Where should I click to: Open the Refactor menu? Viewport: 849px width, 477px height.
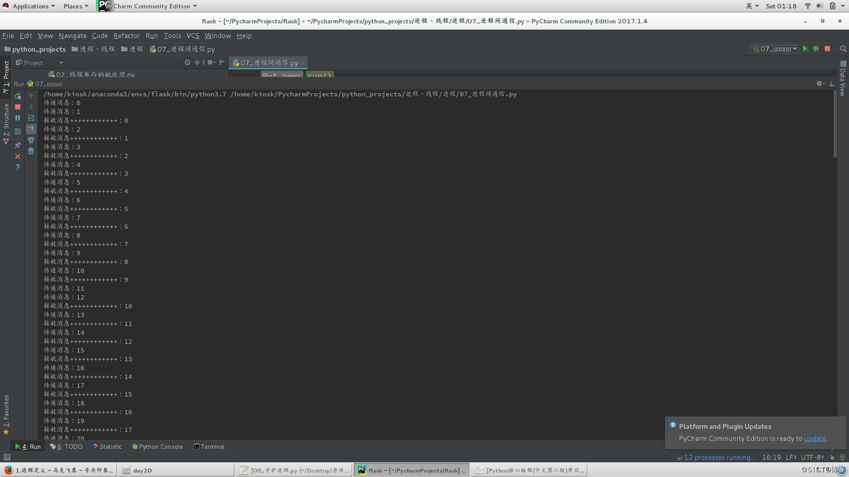point(127,36)
